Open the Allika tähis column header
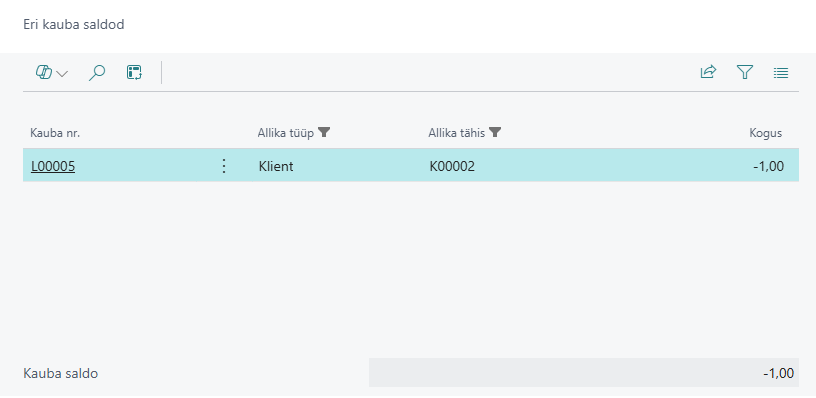This screenshot has width=816, height=398. (456, 133)
